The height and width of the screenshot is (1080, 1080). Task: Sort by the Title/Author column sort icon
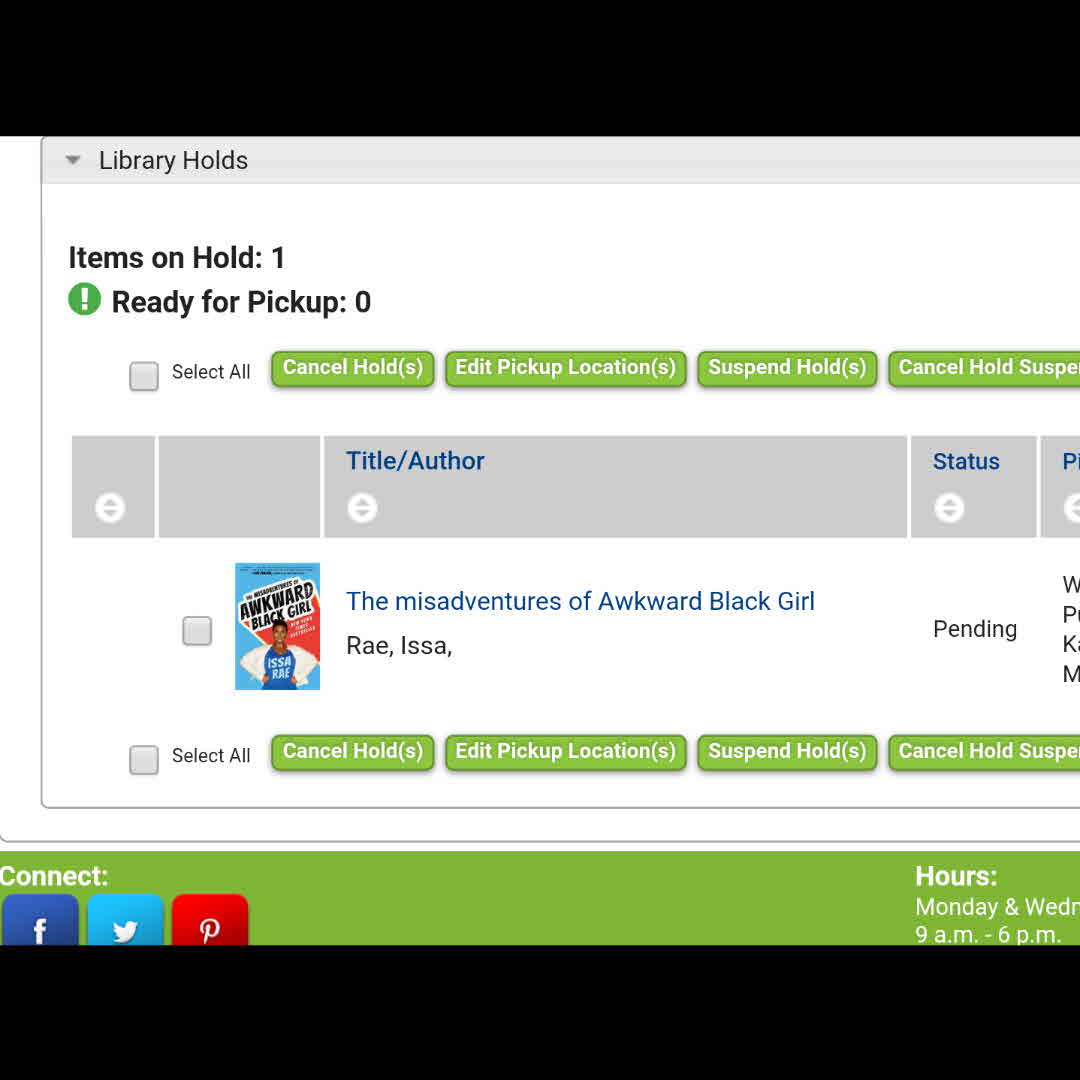(362, 508)
